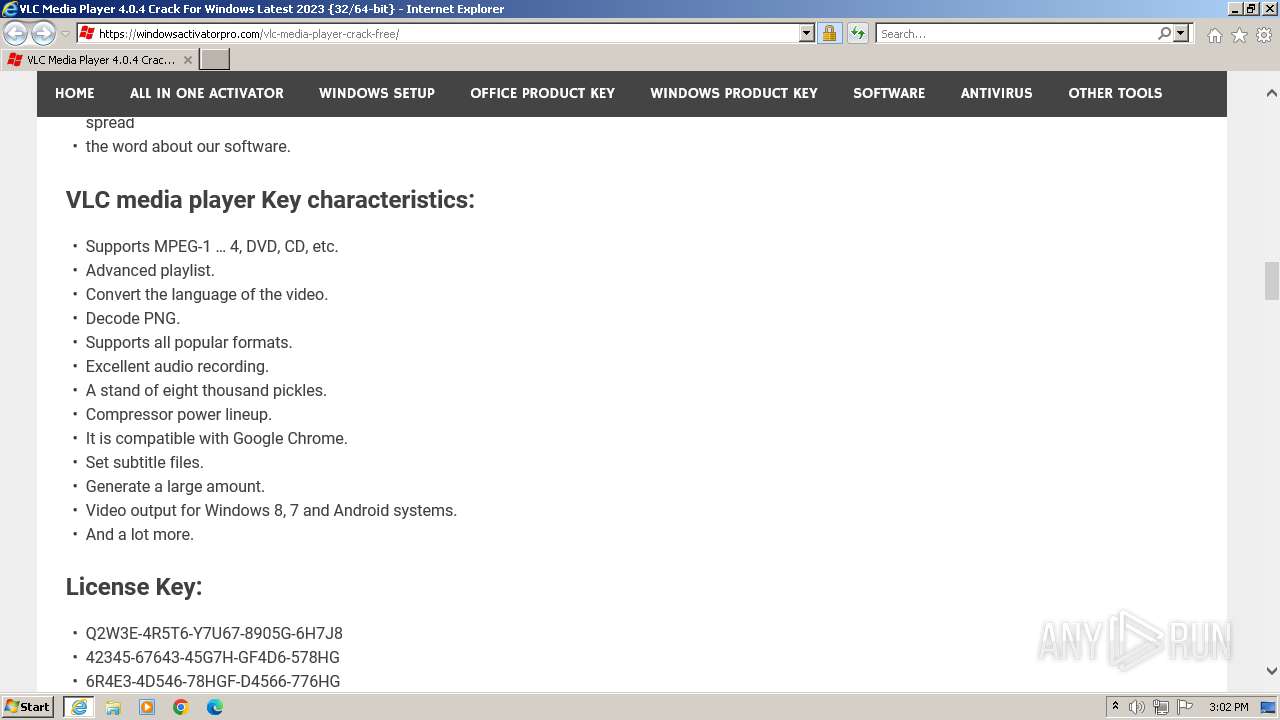Click 'A stand of eight thousand pickles.' text

(206, 391)
